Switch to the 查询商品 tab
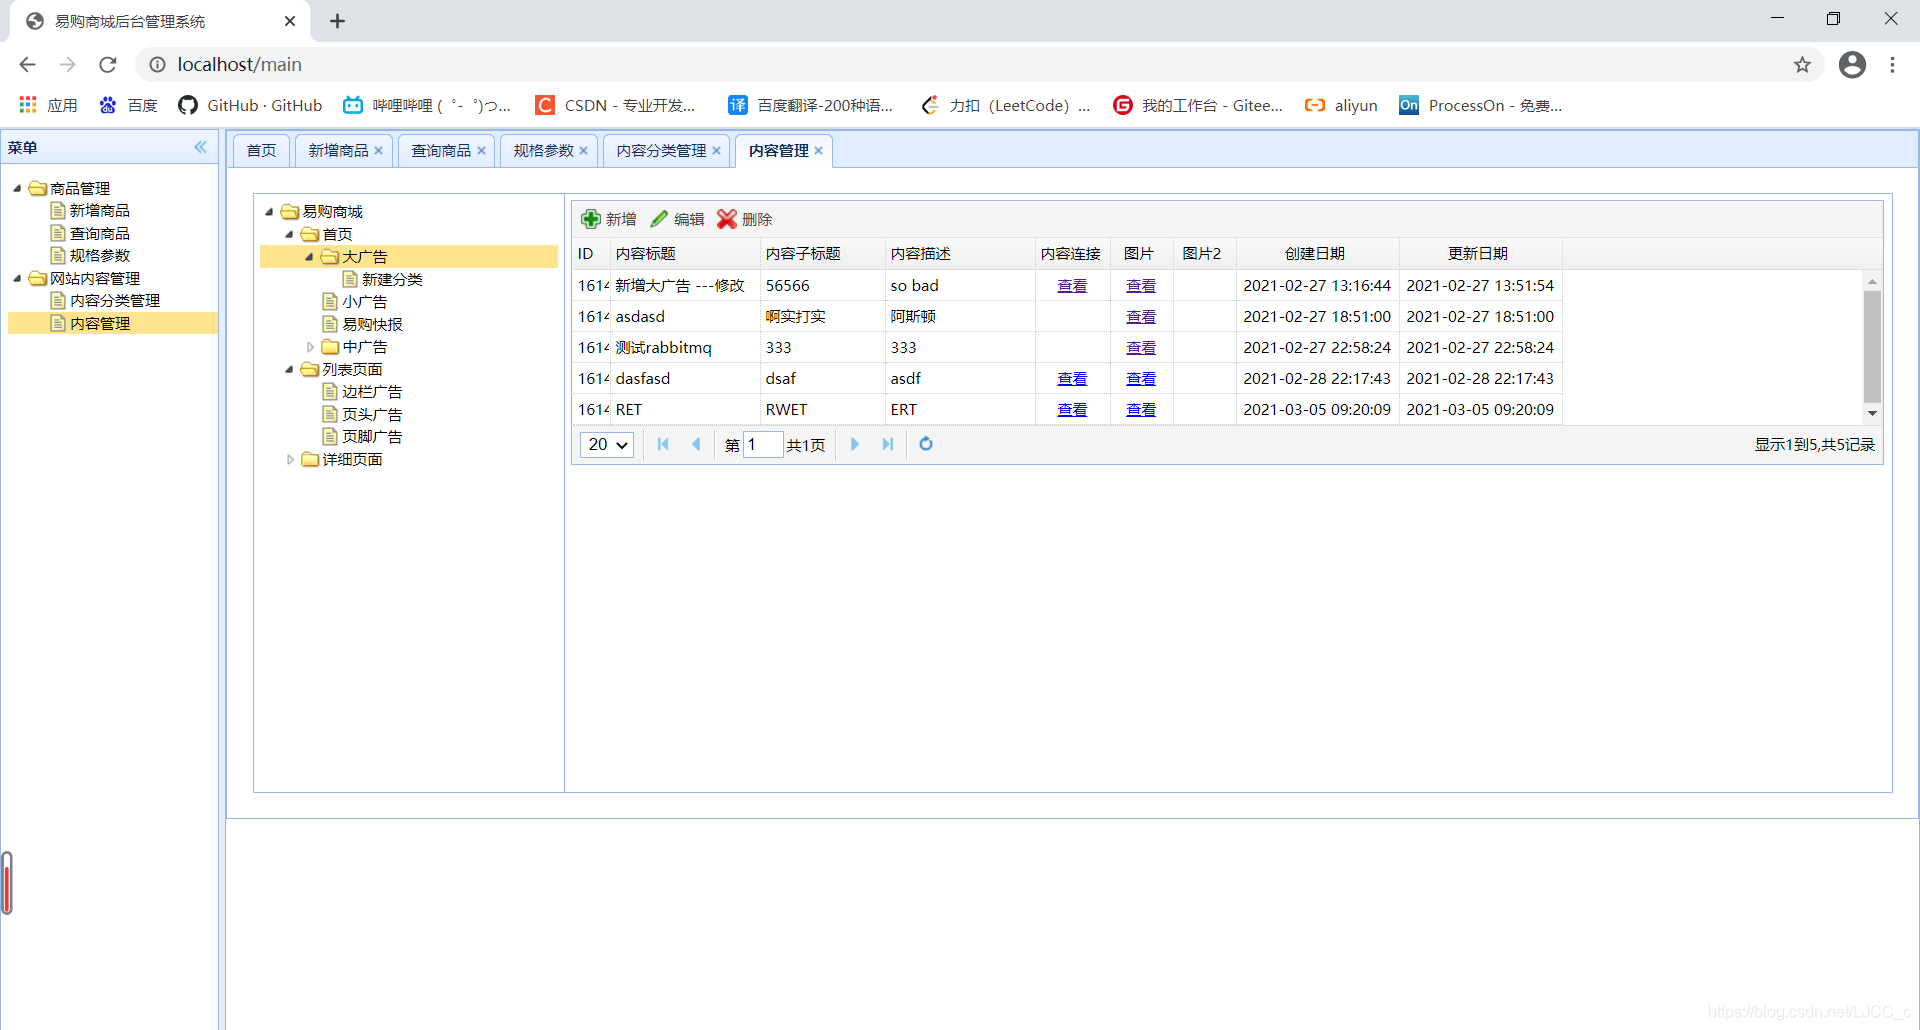Image resolution: width=1920 pixels, height=1030 pixels. click(441, 151)
